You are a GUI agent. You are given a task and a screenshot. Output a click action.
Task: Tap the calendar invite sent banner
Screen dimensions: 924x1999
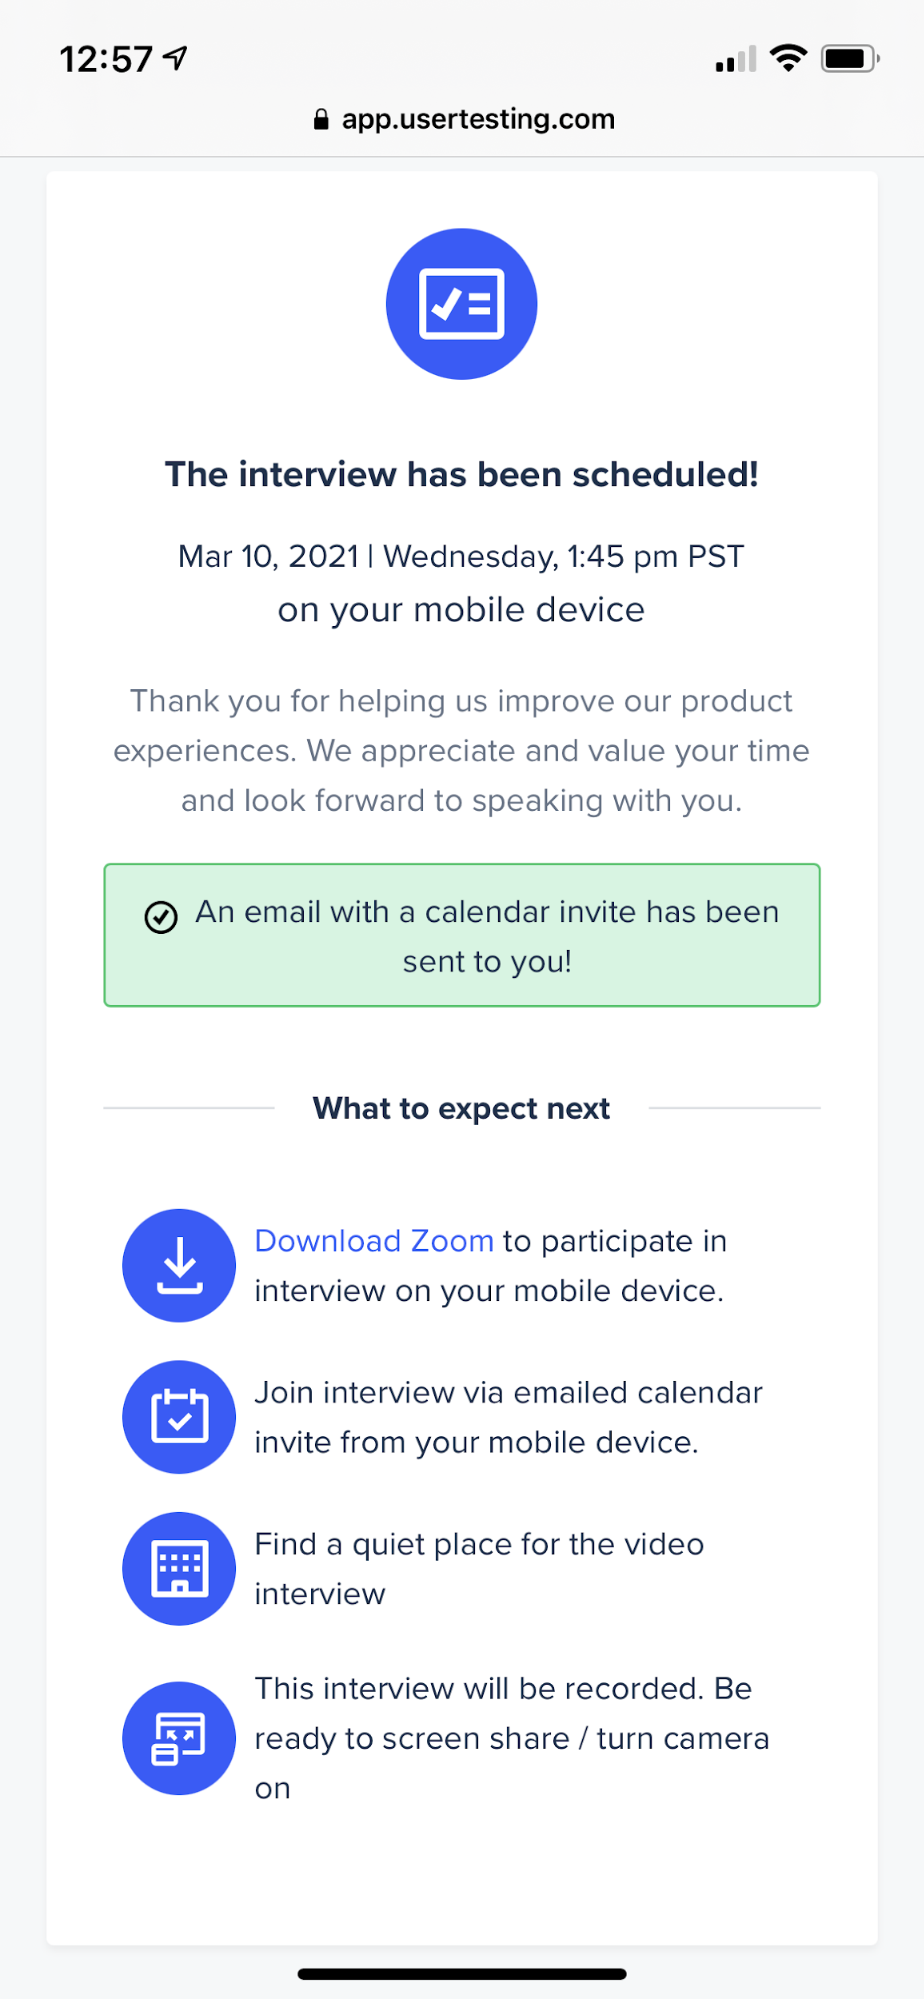462,935
